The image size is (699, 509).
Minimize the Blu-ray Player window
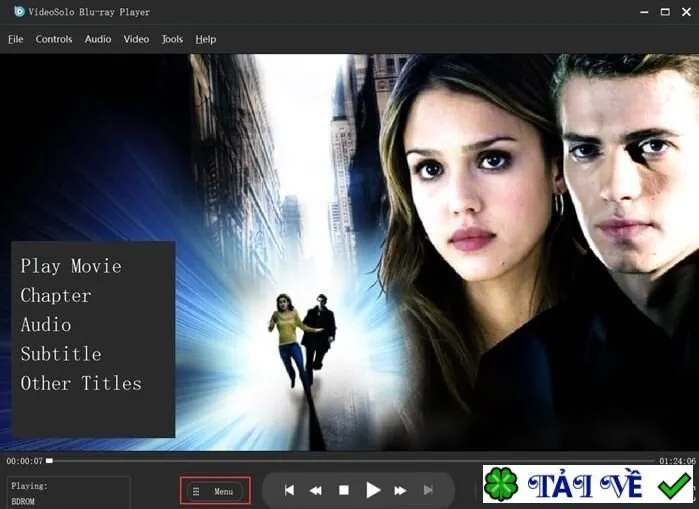[644, 12]
